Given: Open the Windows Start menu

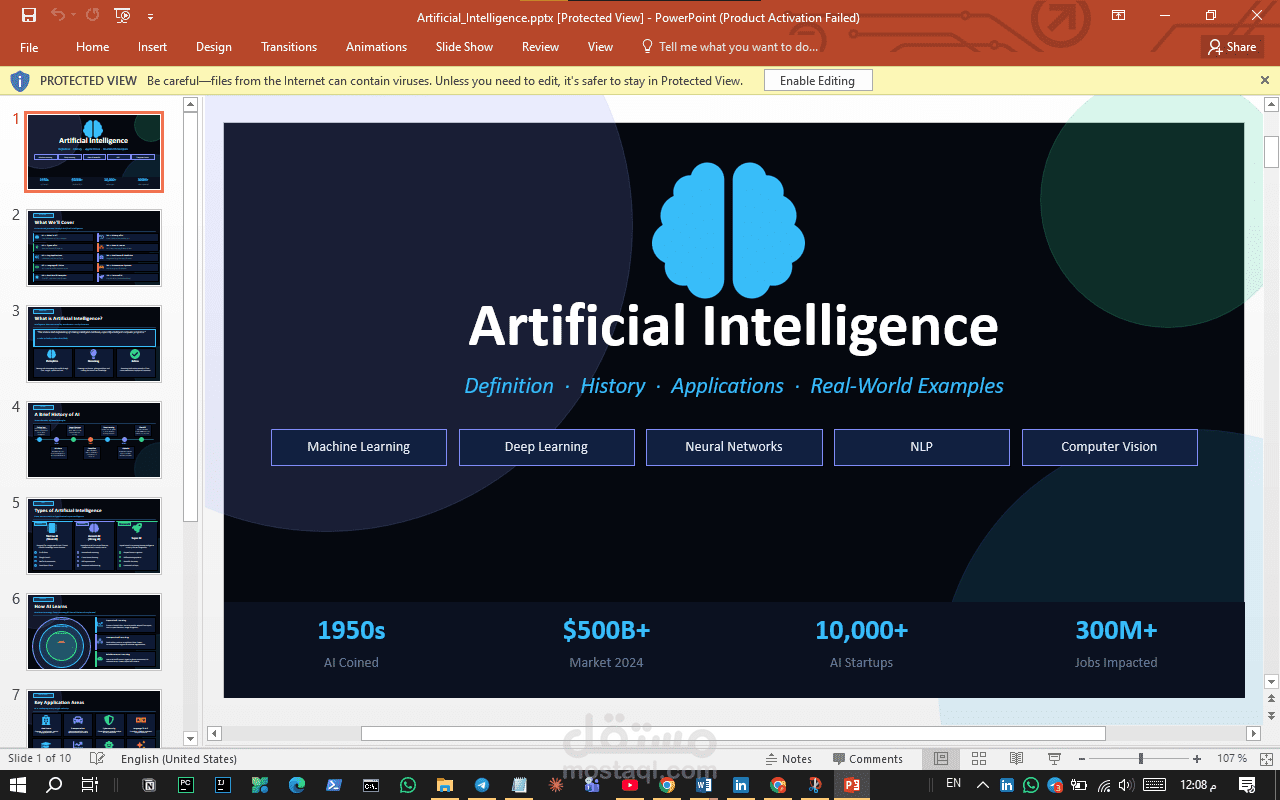Looking at the screenshot, I should (x=19, y=785).
